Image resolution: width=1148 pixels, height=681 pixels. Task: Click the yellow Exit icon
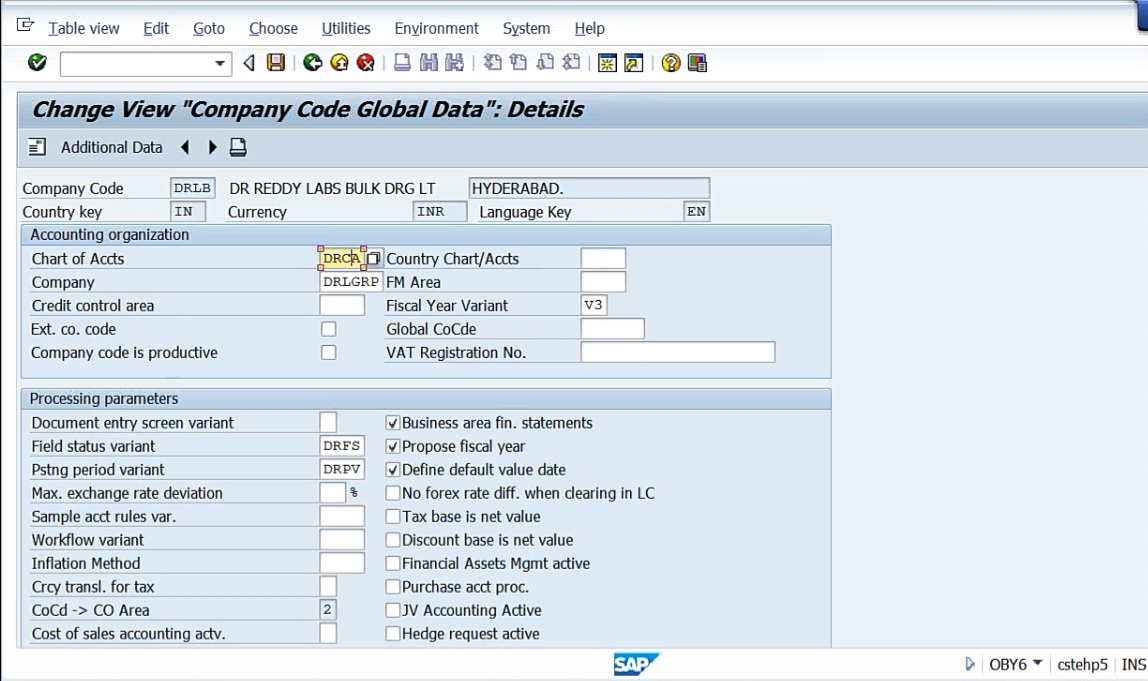tap(339, 63)
